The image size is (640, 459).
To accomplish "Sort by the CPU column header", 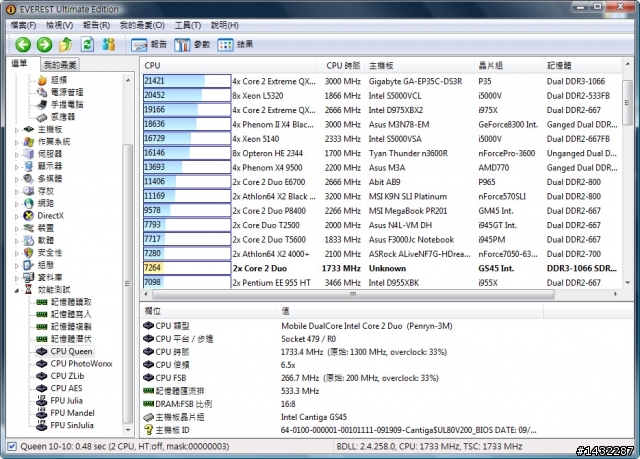I will pyautogui.click(x=229, y=65).
